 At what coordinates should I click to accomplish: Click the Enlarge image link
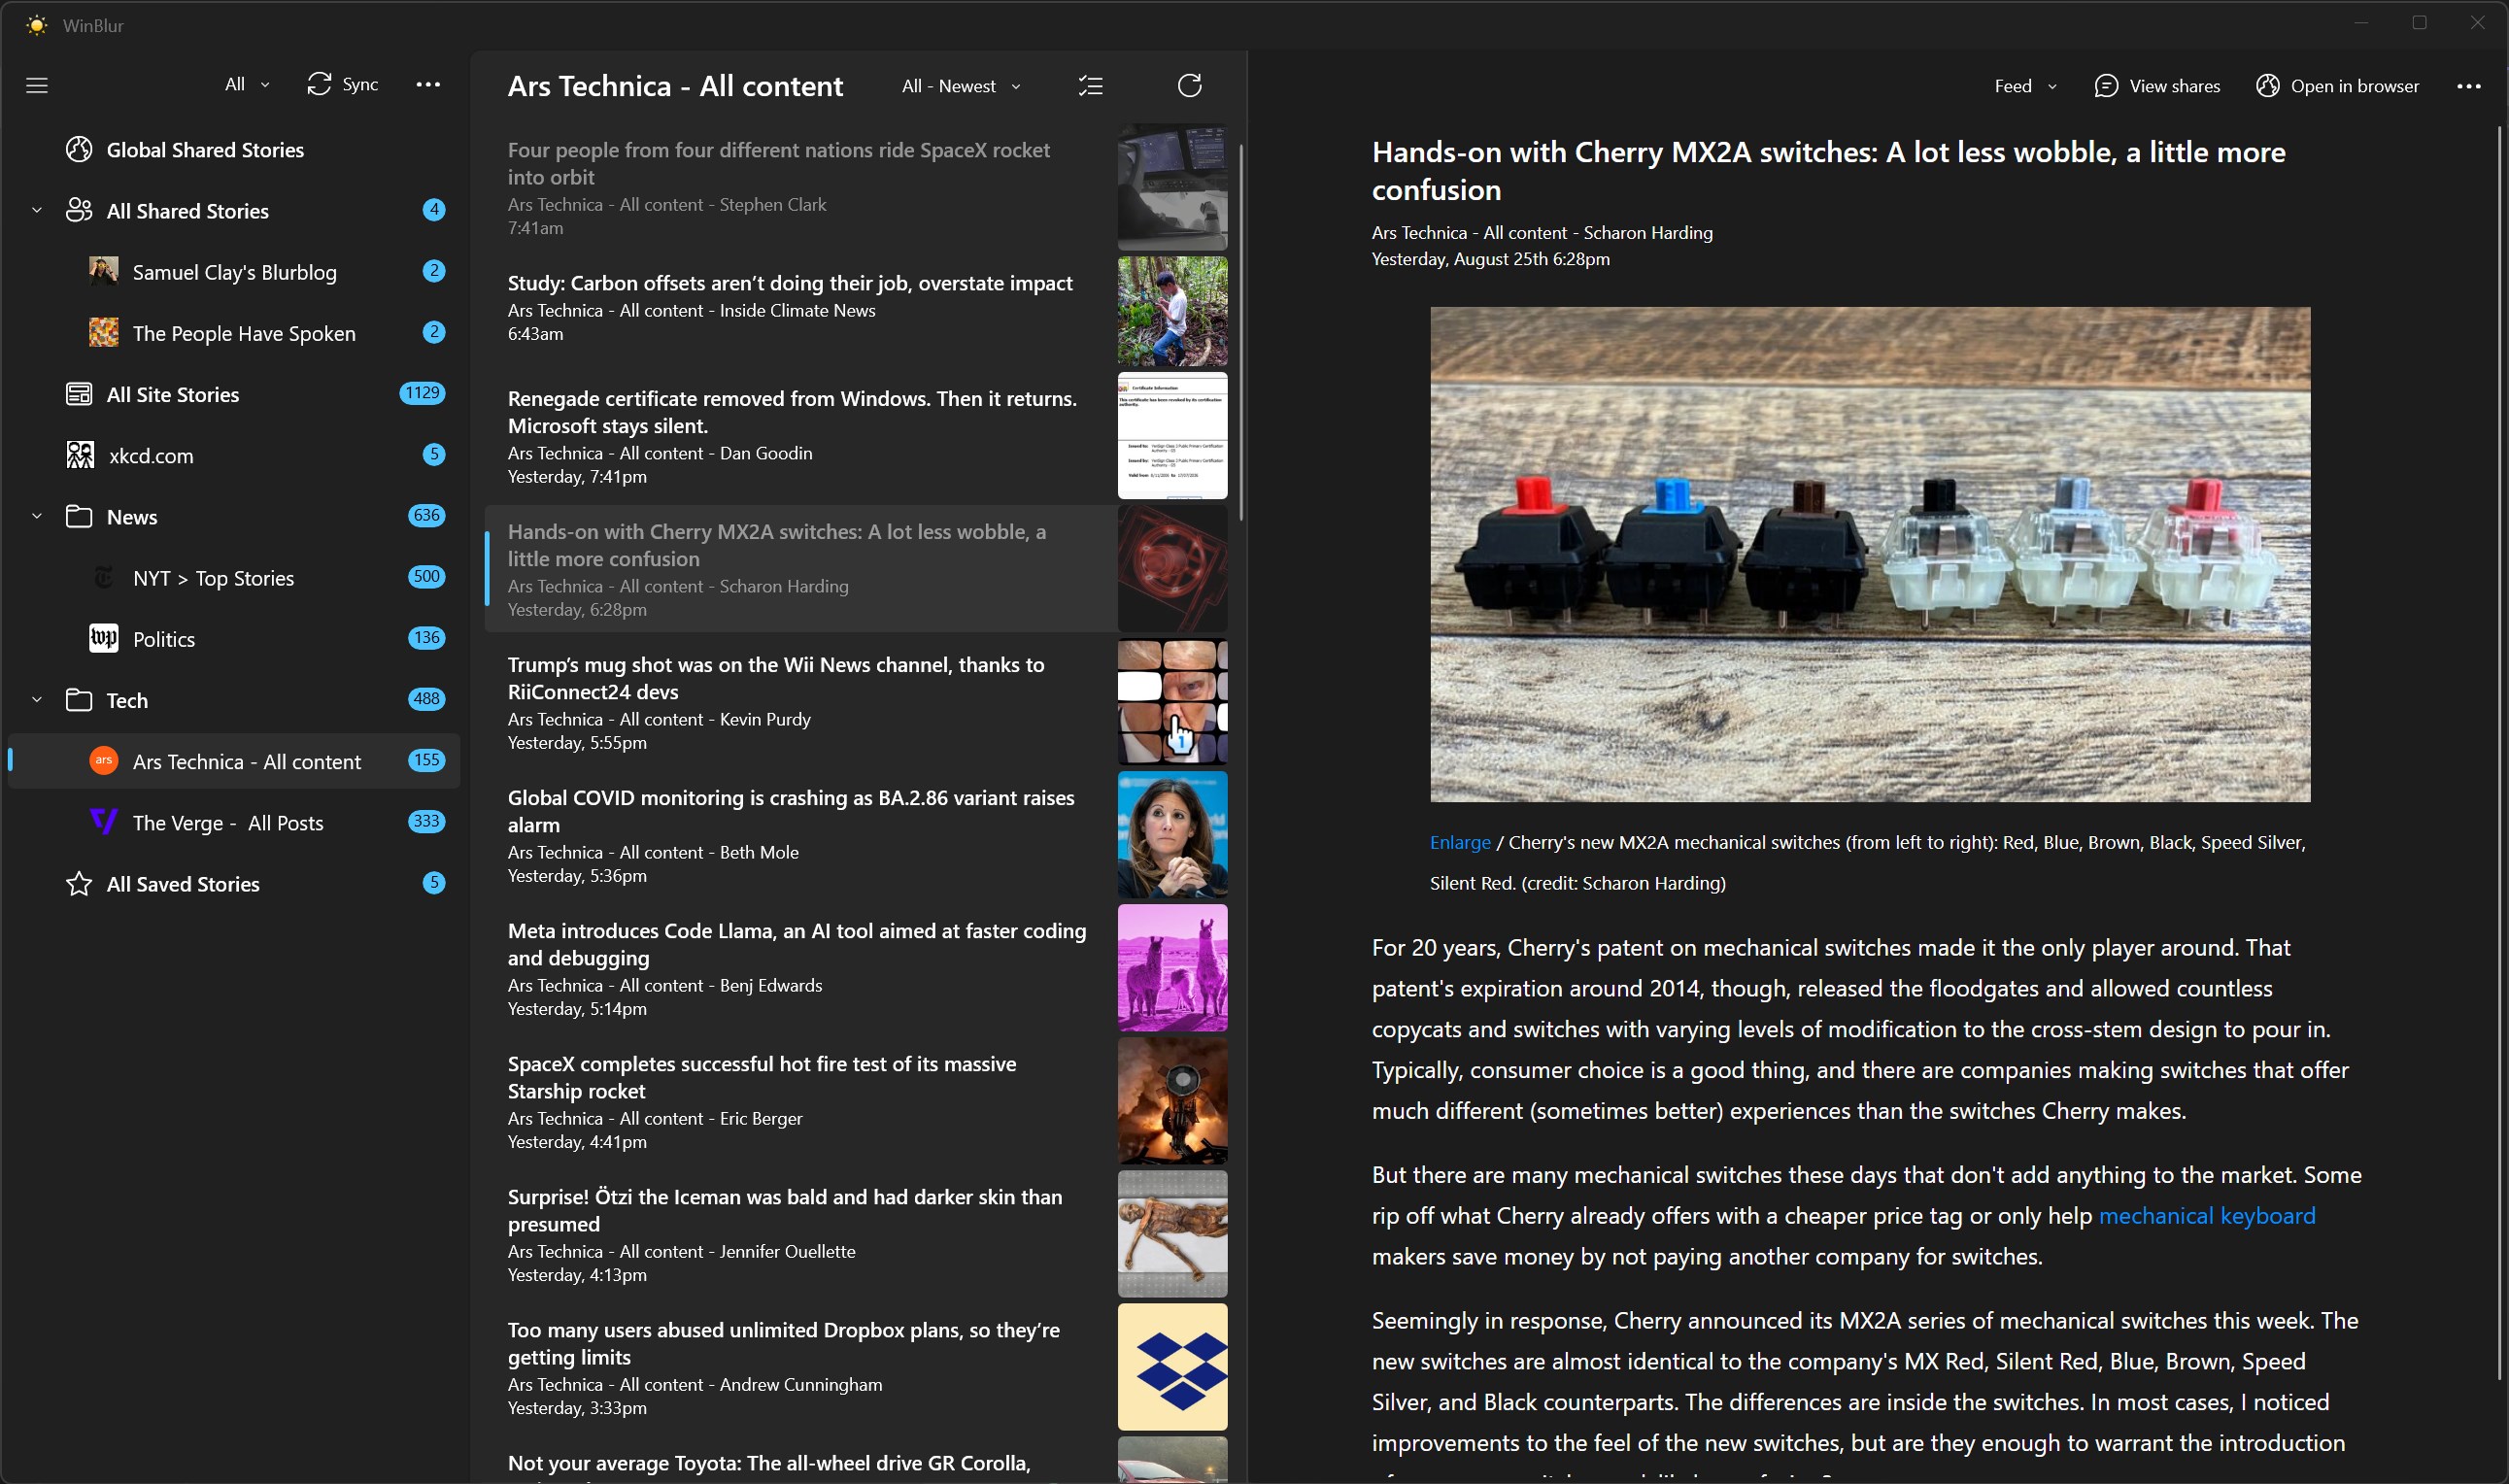tap(1459, 842)
